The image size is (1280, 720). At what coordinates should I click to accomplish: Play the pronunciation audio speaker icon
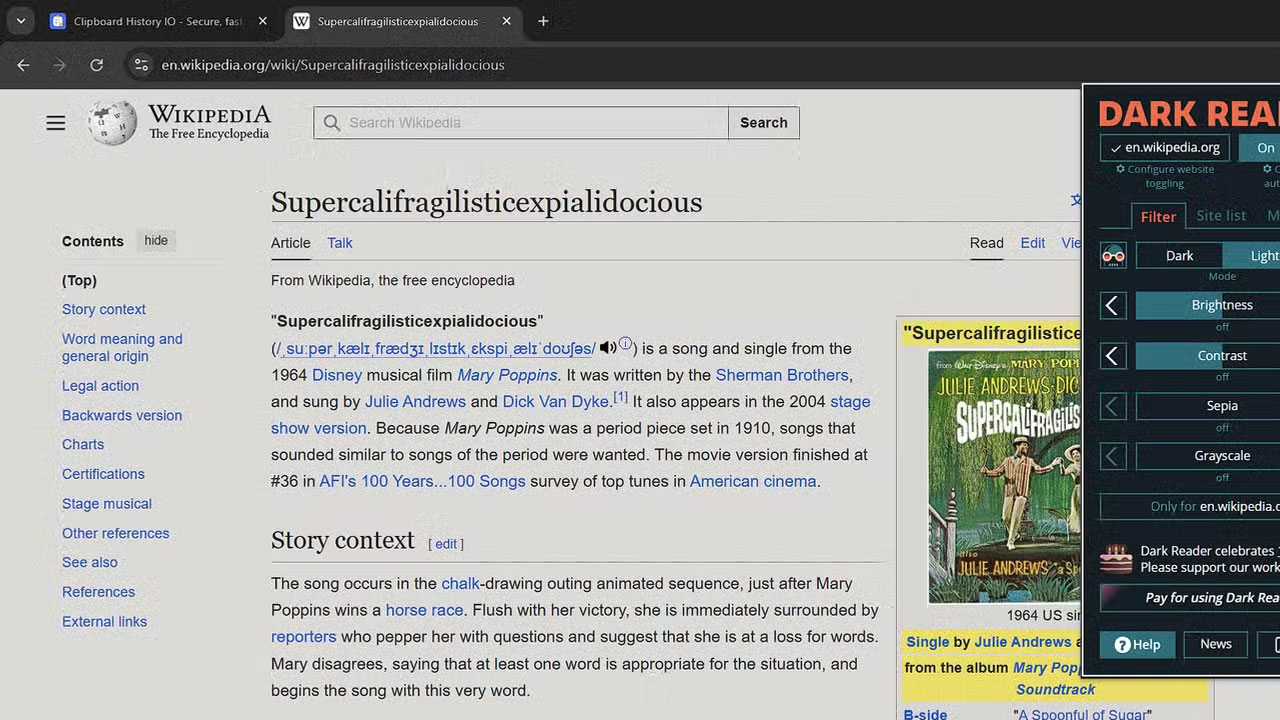(x=608, y=348)
